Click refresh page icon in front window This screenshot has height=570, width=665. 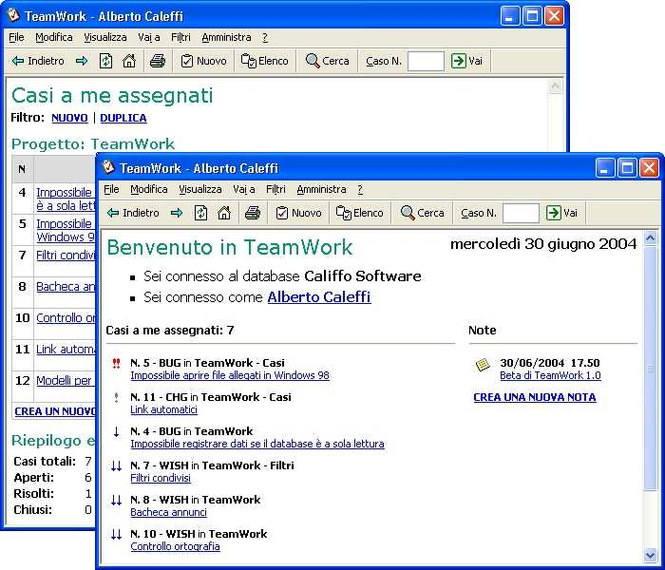click(201, 213)
